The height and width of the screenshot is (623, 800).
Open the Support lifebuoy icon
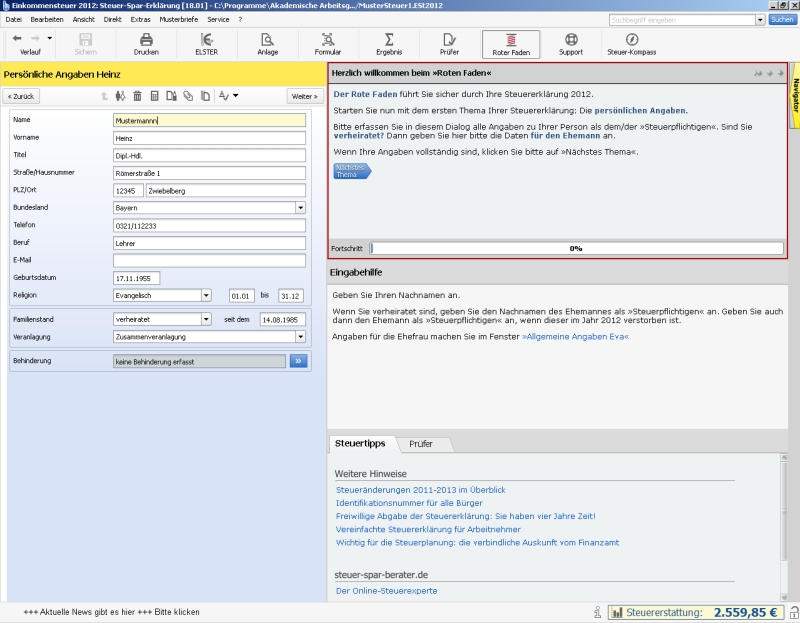point(571,39)
